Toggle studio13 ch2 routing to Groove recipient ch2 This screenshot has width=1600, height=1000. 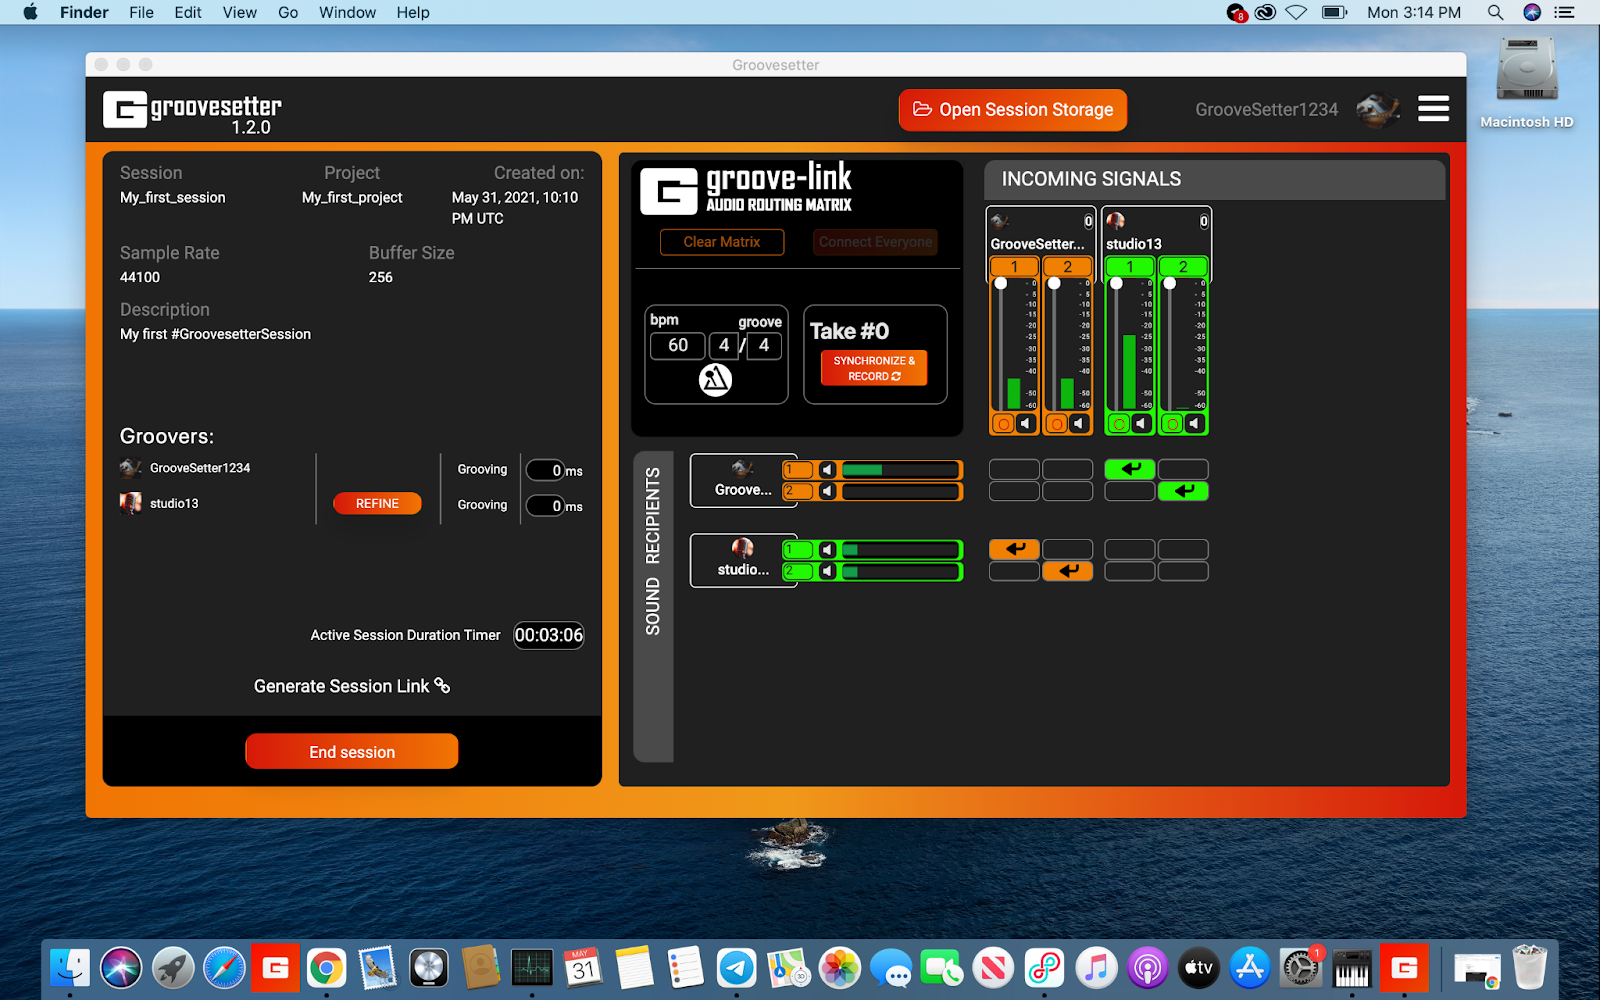point(1183,491)
